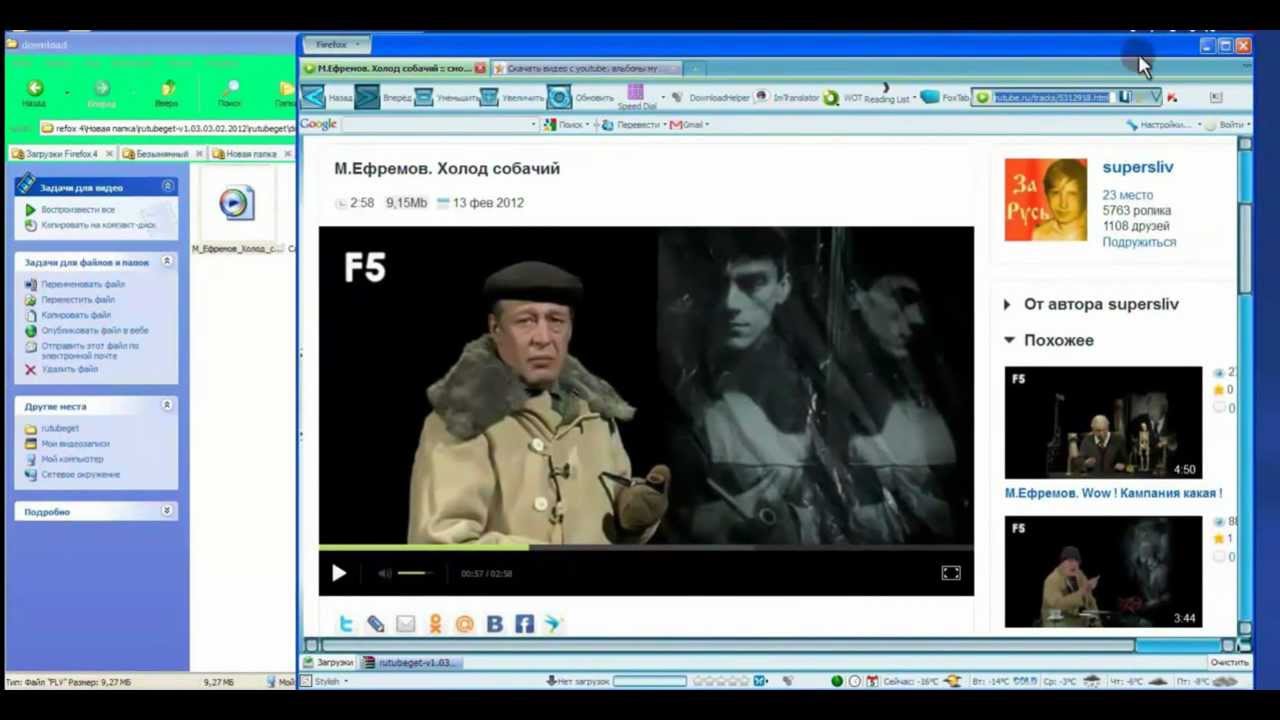This screenshot has width=1280, height=720.
Task: Collapse Задачи для файлов и папок chevron
Action: coord(167,261)
